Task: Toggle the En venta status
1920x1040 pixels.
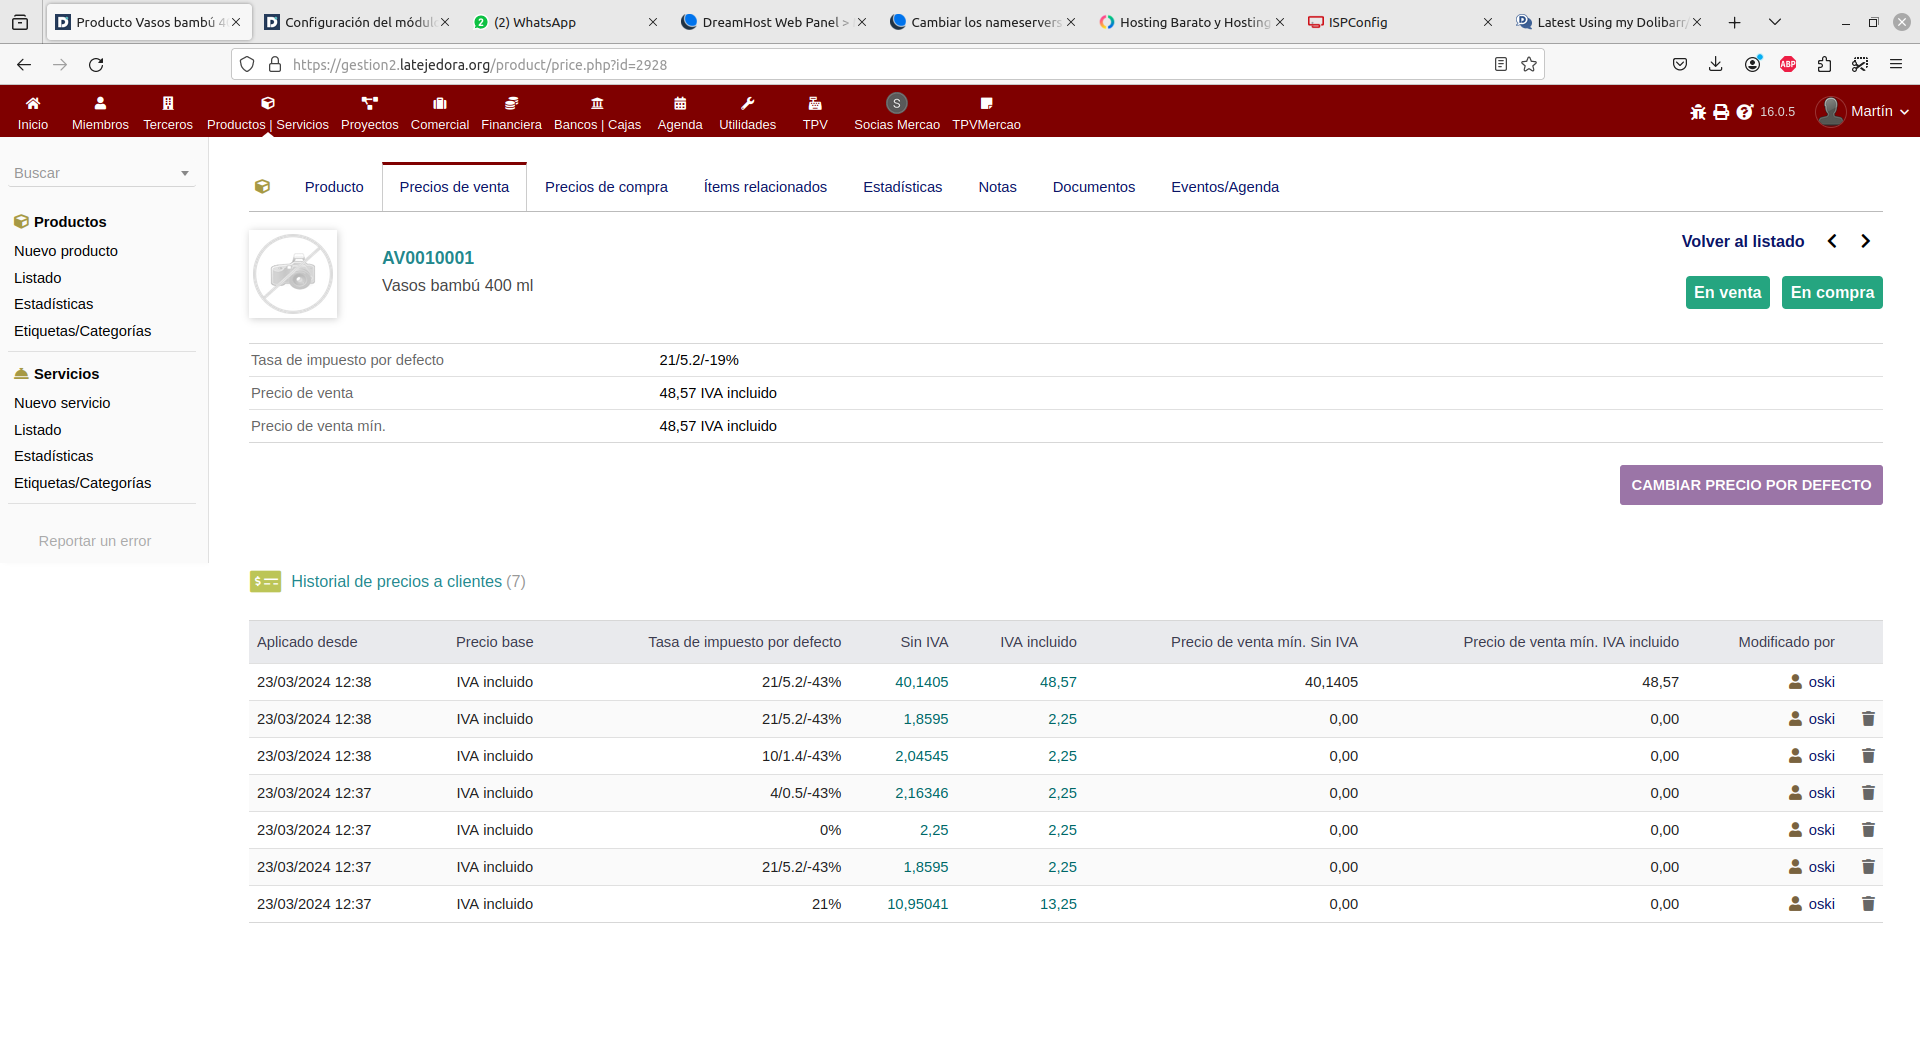Action: (x=1727, y=293)
